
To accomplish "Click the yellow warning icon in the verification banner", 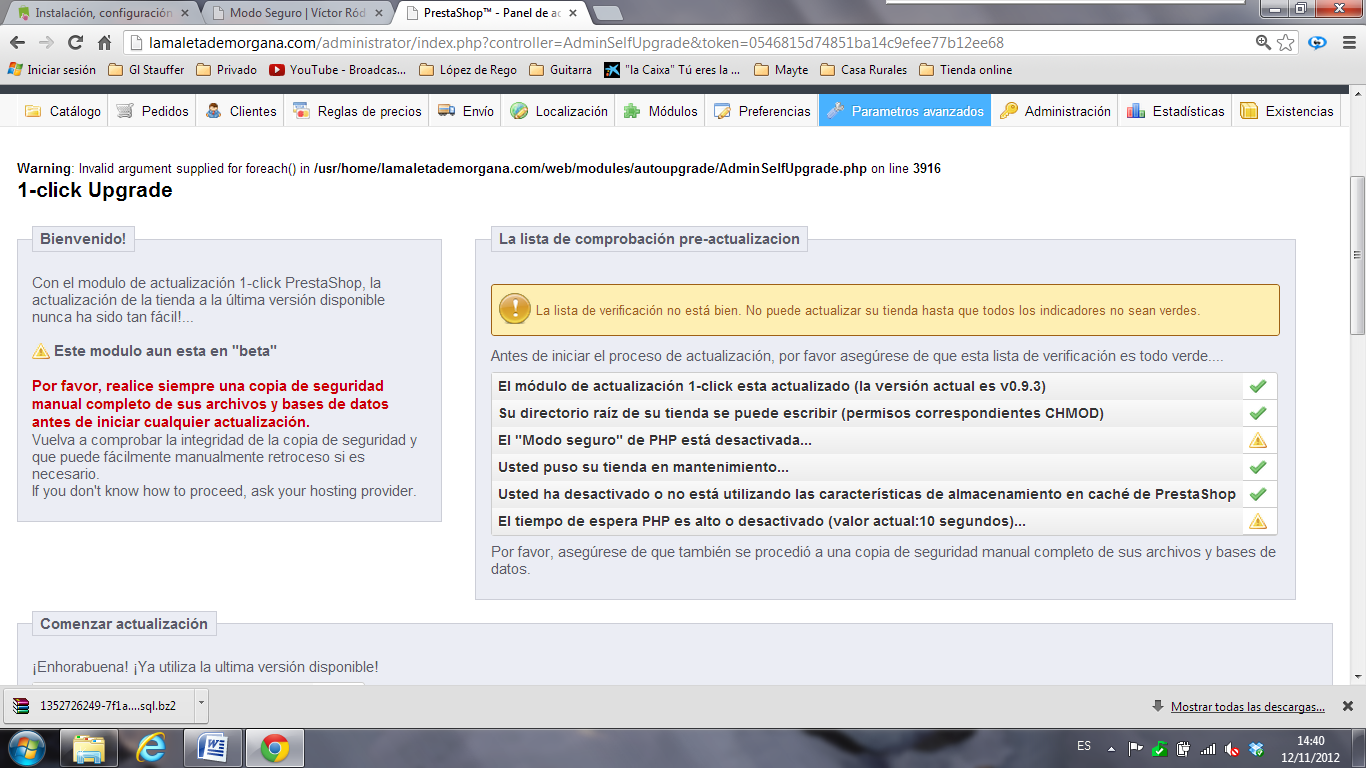I will (515, 309).
